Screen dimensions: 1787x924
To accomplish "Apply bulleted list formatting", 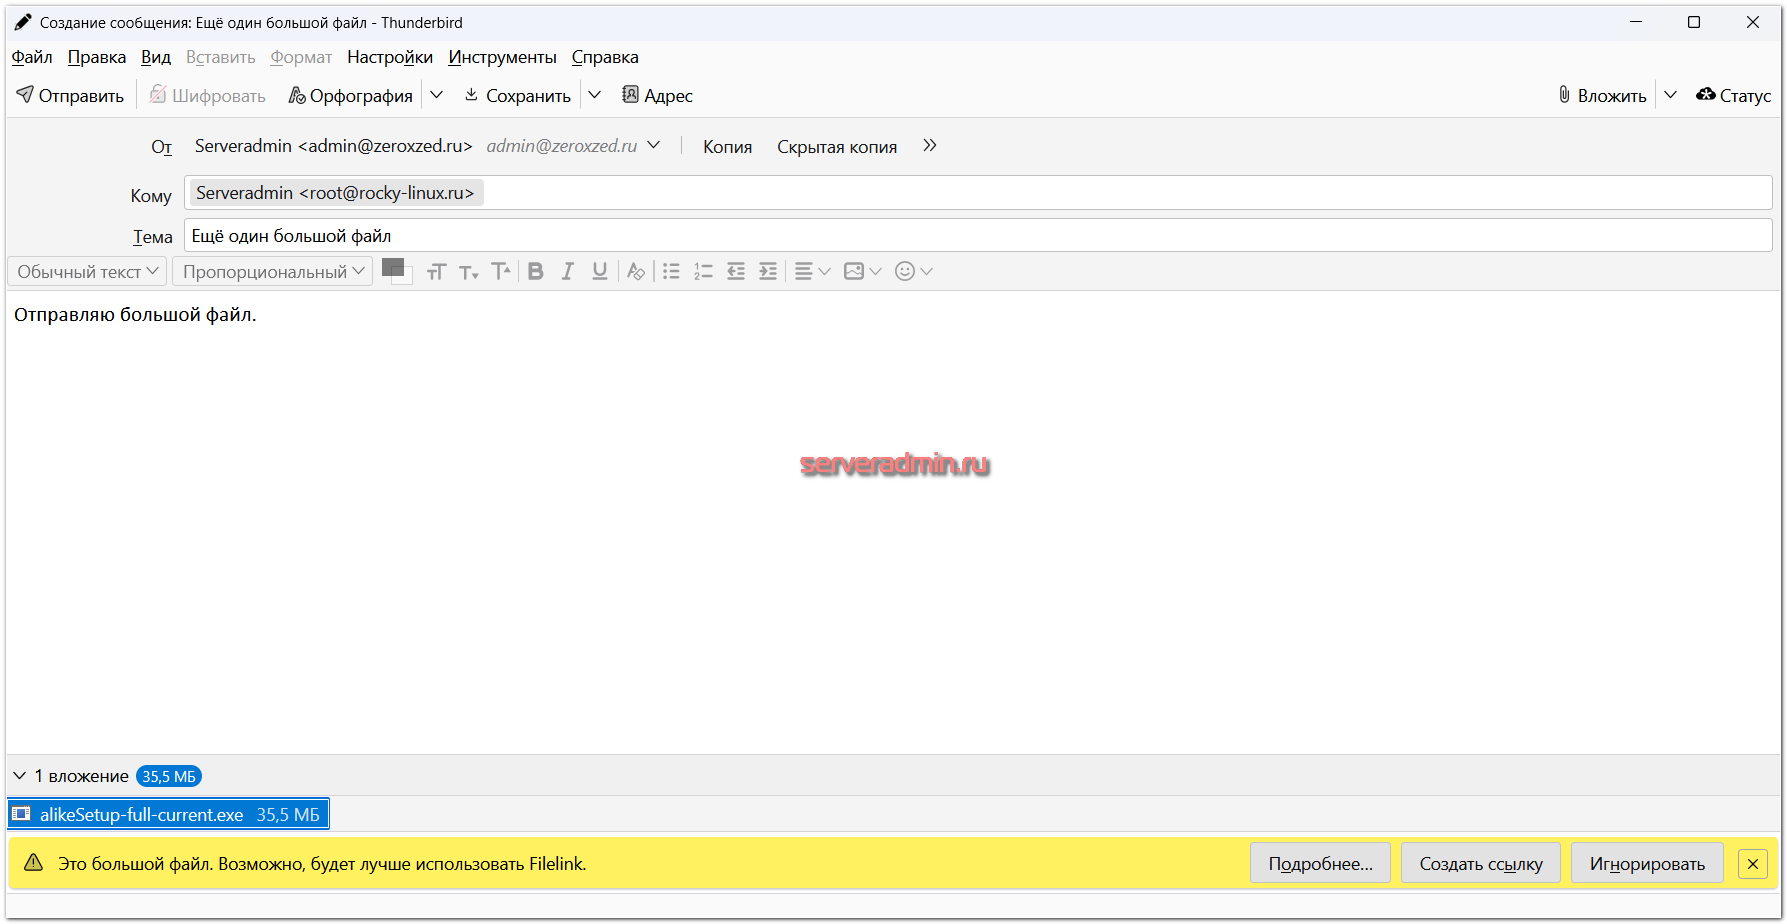I will (671, 272).
